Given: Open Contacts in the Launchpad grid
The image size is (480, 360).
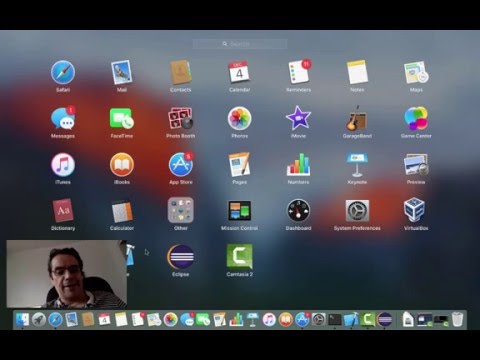Looking at the screenshot, I should 180,72.
